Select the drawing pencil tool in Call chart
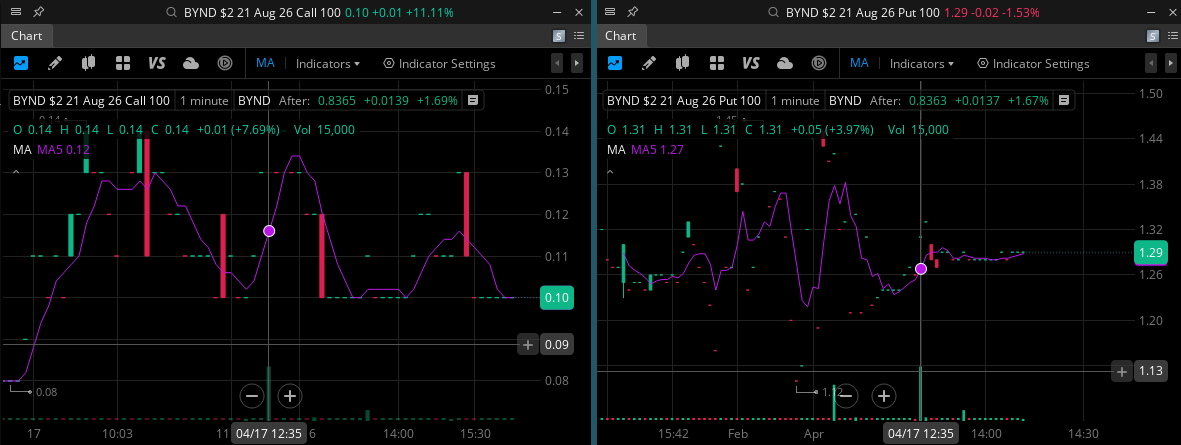Viewport: 1181px width, 445px height. point(55,63)
